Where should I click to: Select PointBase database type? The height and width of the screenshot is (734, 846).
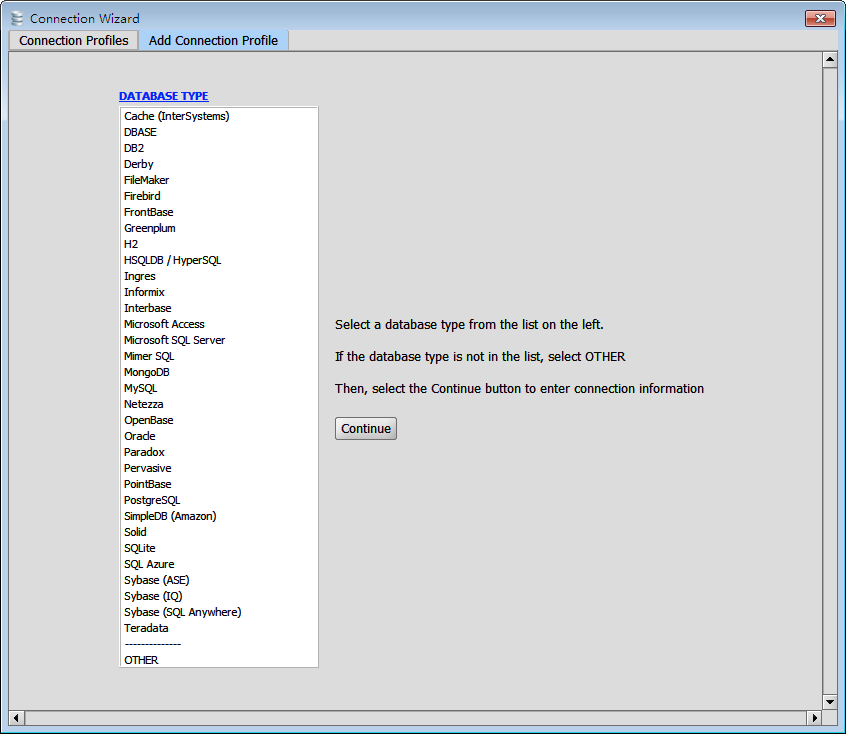pos(219,484)
